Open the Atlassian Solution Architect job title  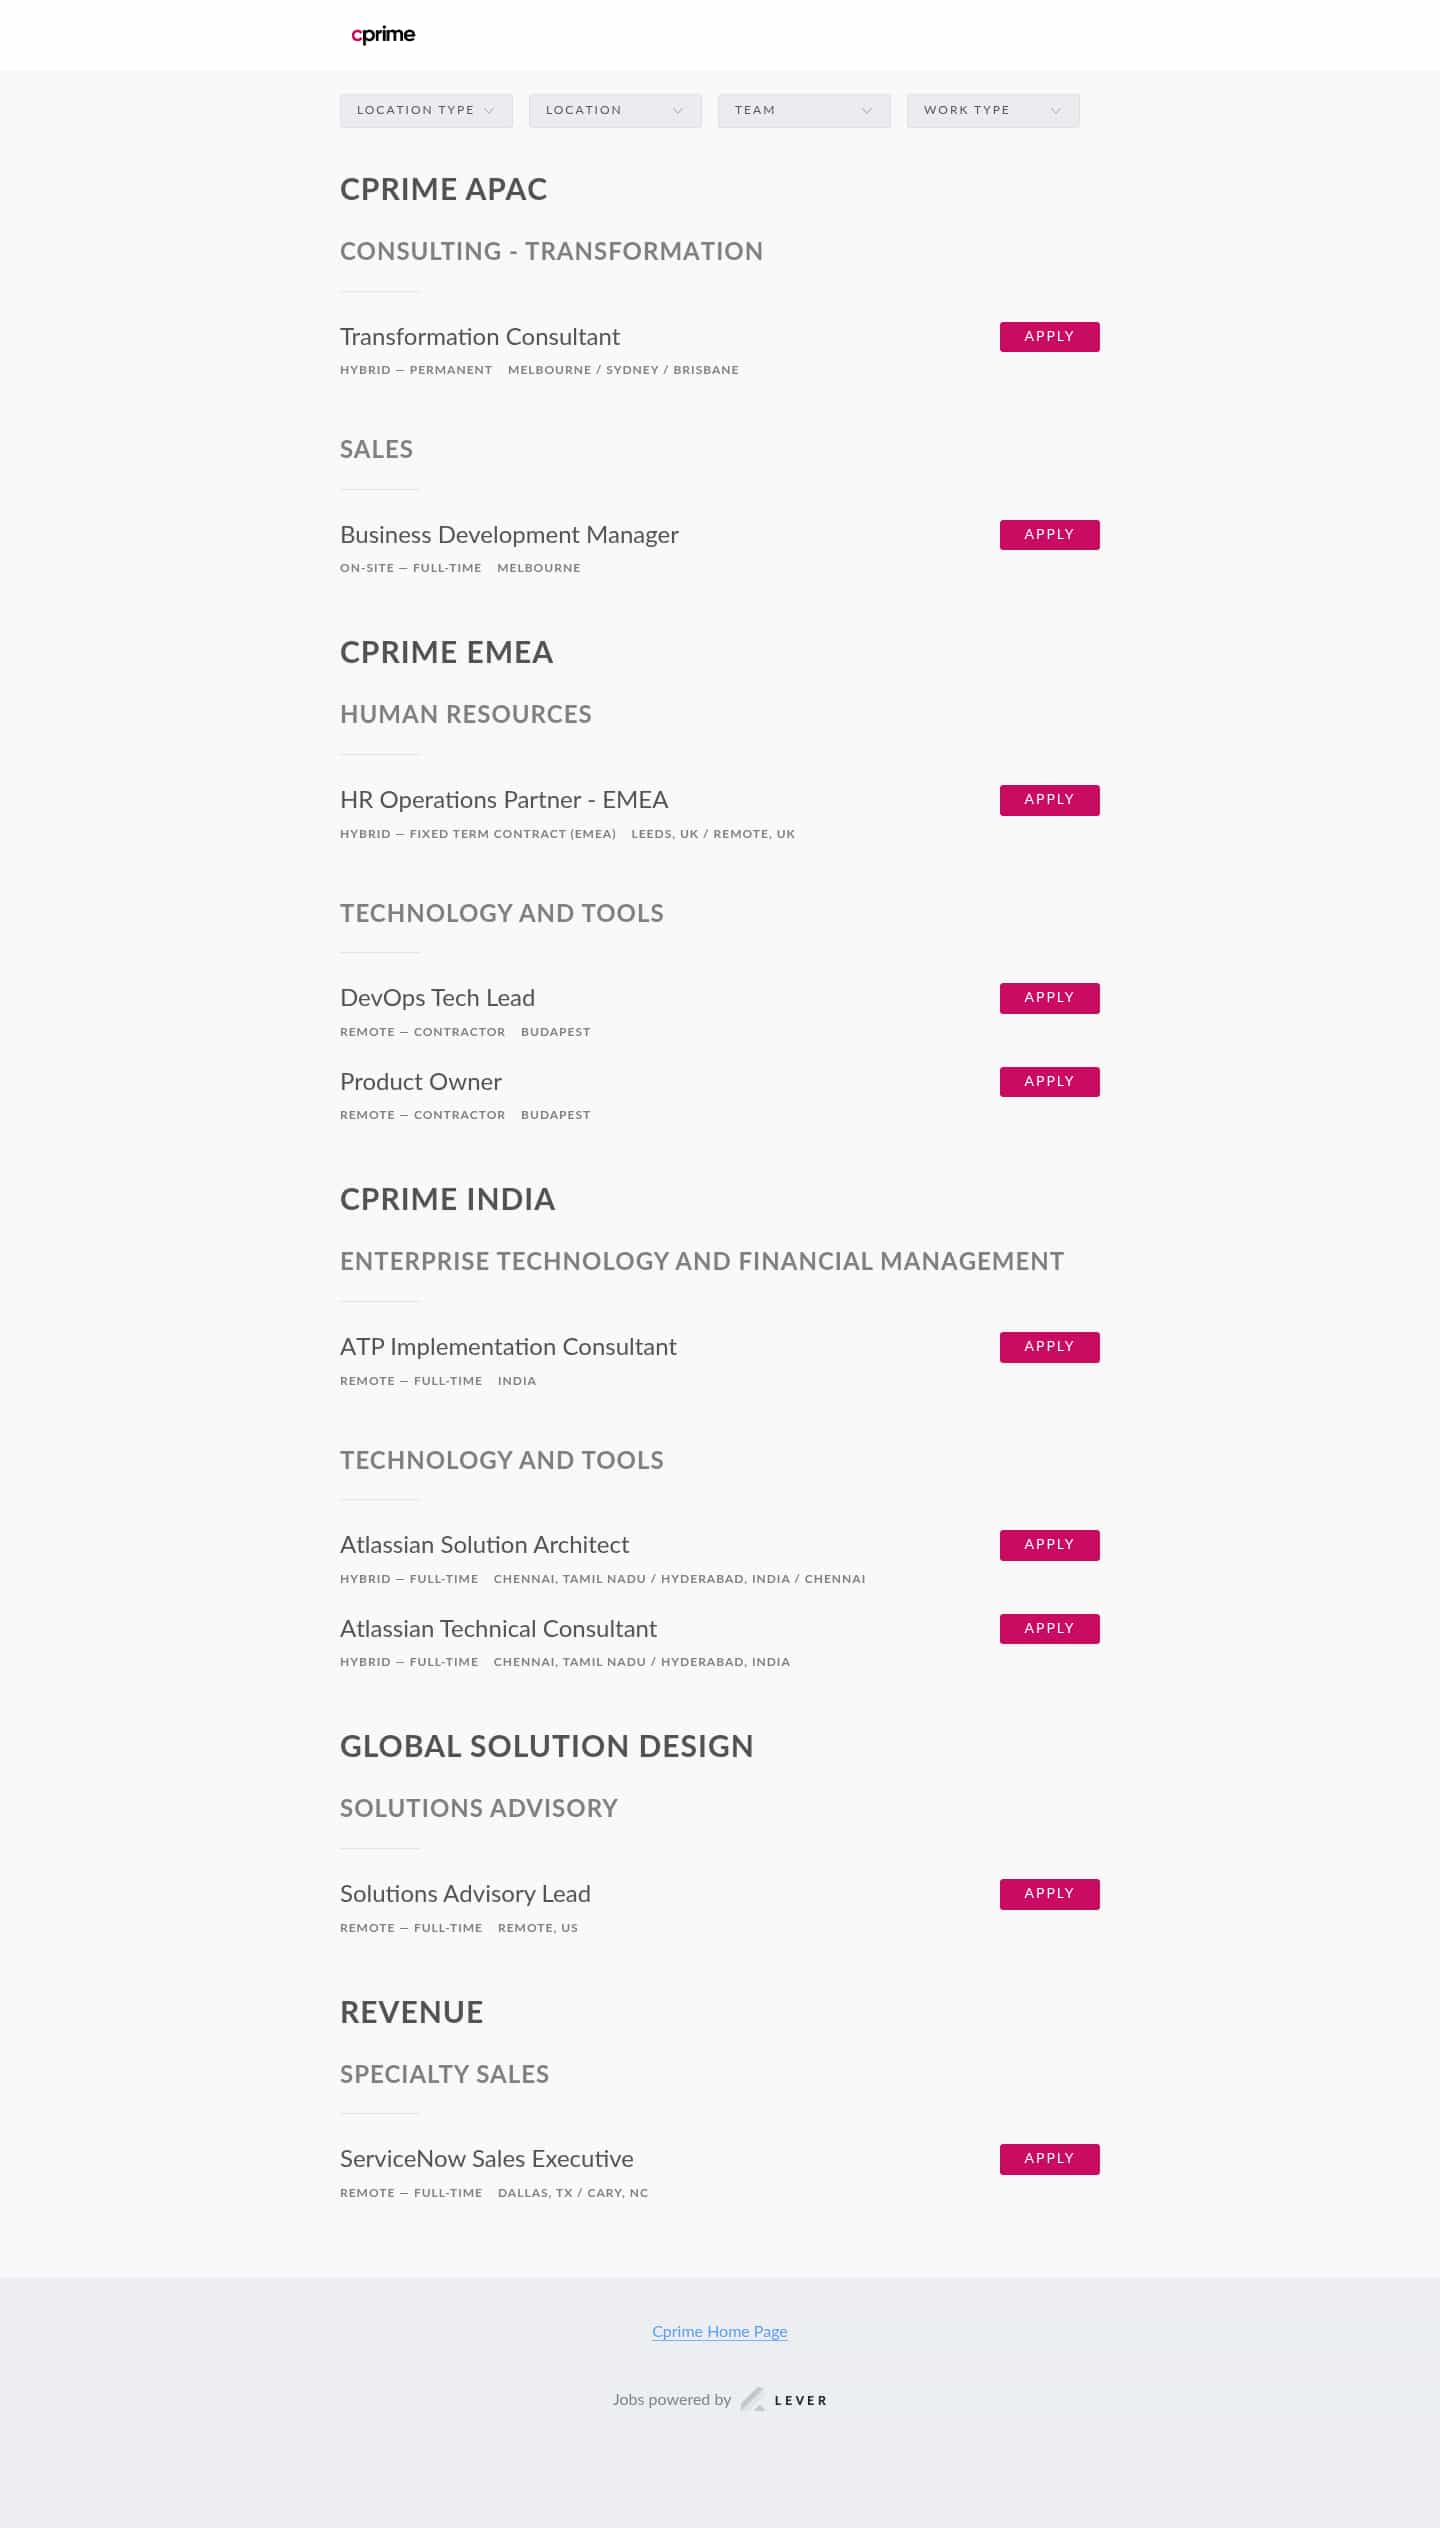[x=484, y=1545]
